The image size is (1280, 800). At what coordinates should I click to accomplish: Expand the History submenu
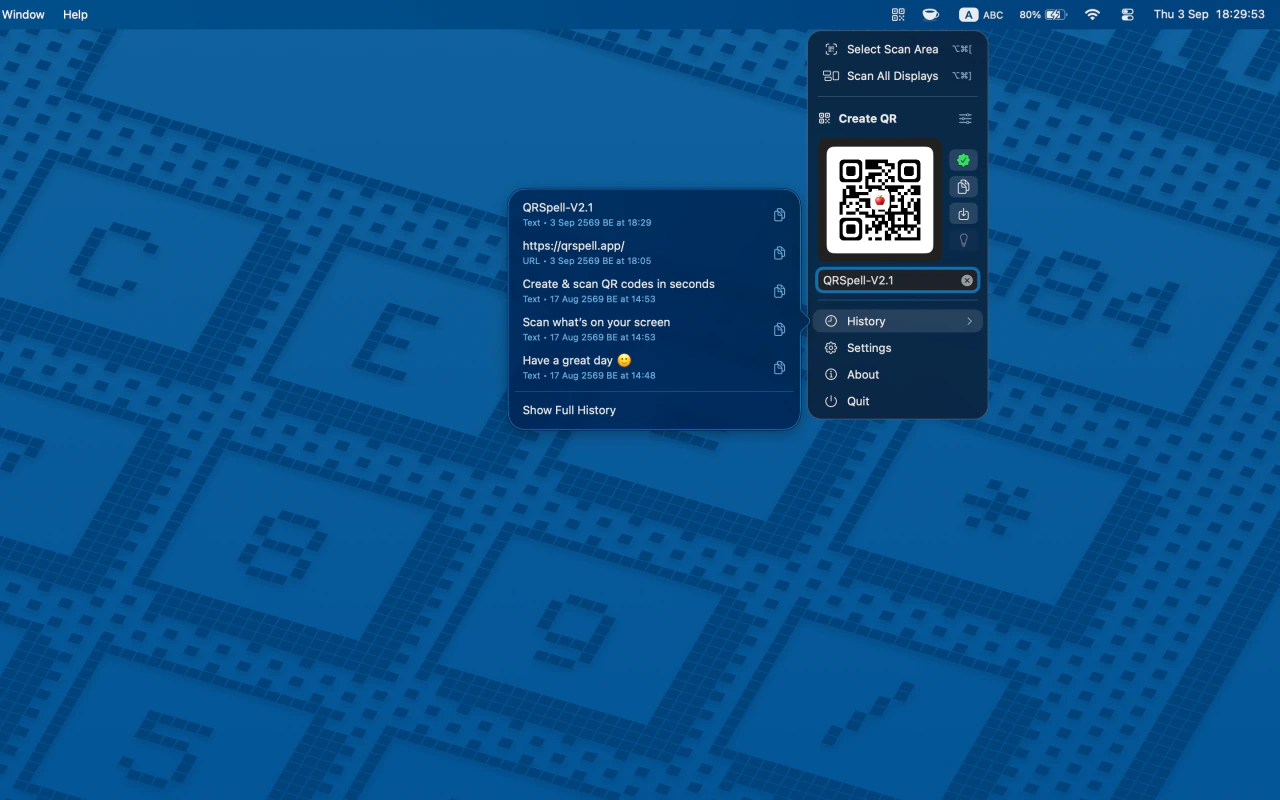[897, 321]
